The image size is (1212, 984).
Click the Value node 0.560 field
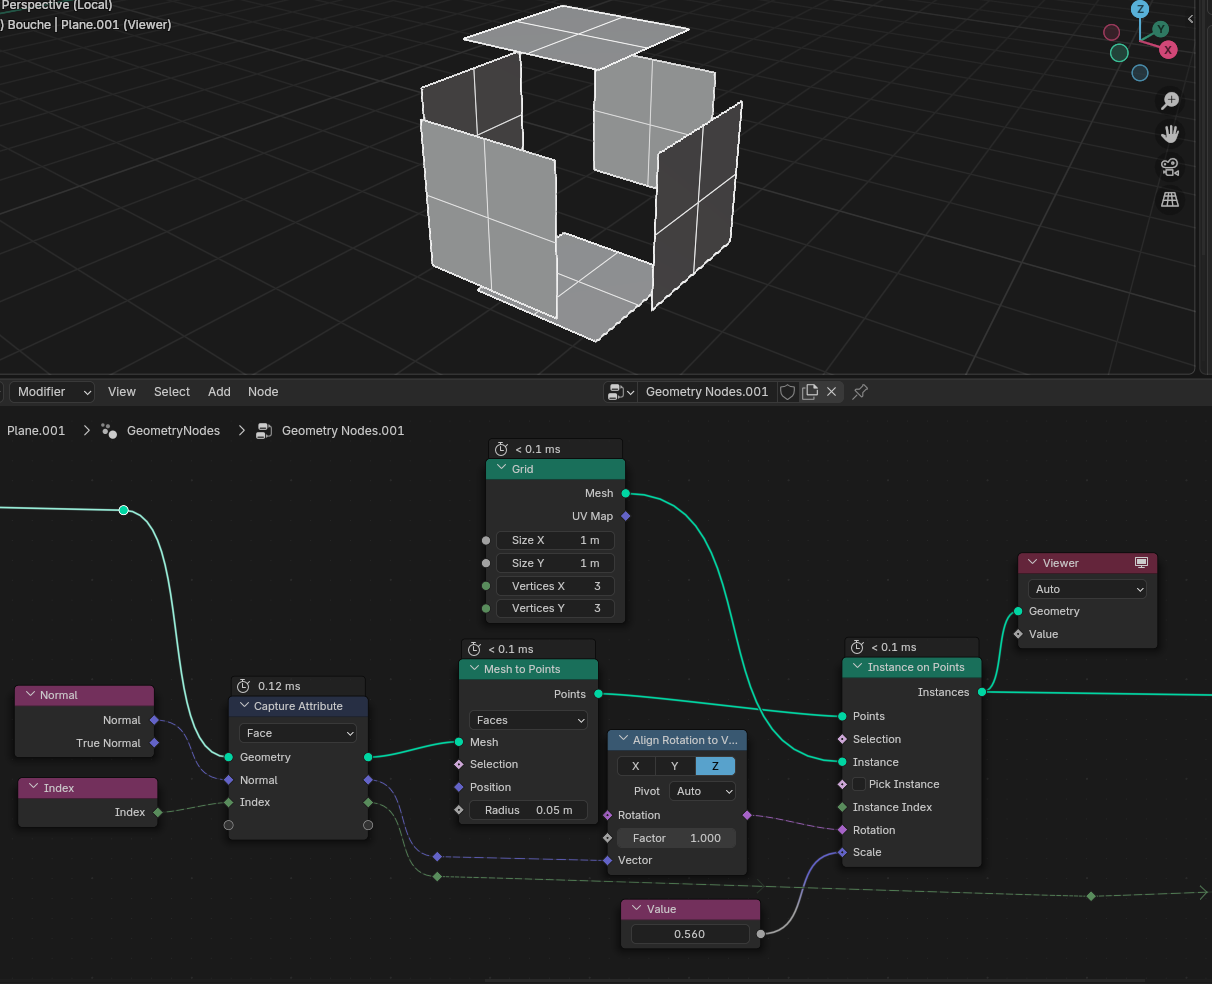click(690, 934)
